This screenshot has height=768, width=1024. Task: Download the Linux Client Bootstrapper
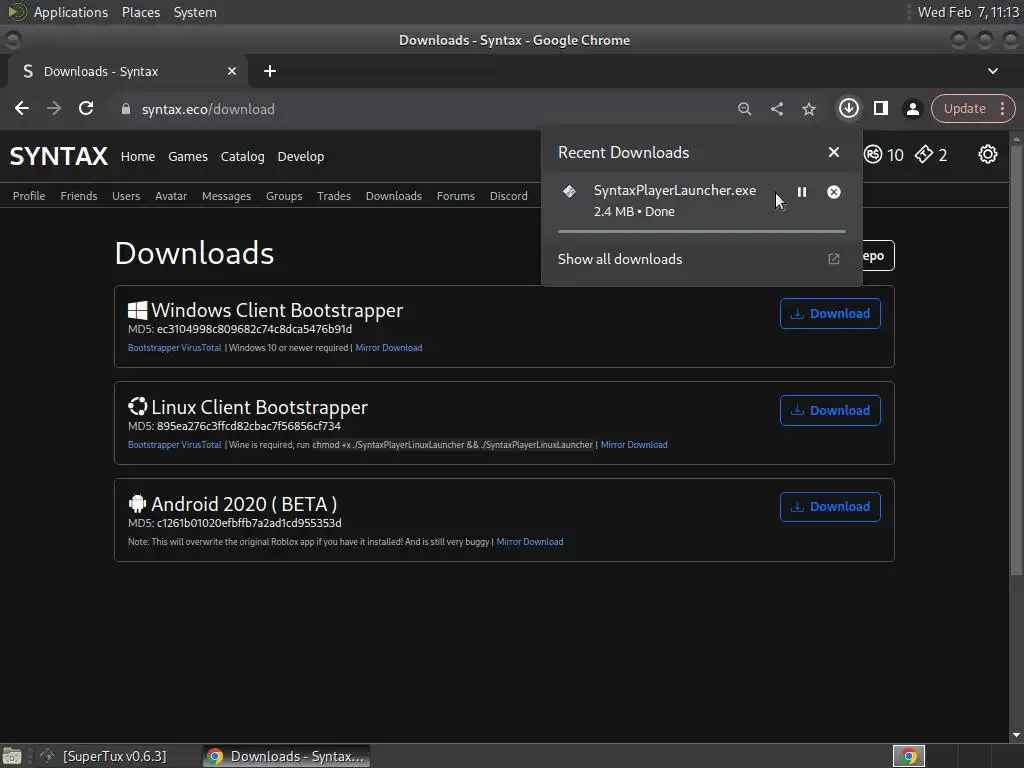click(830, 410)
